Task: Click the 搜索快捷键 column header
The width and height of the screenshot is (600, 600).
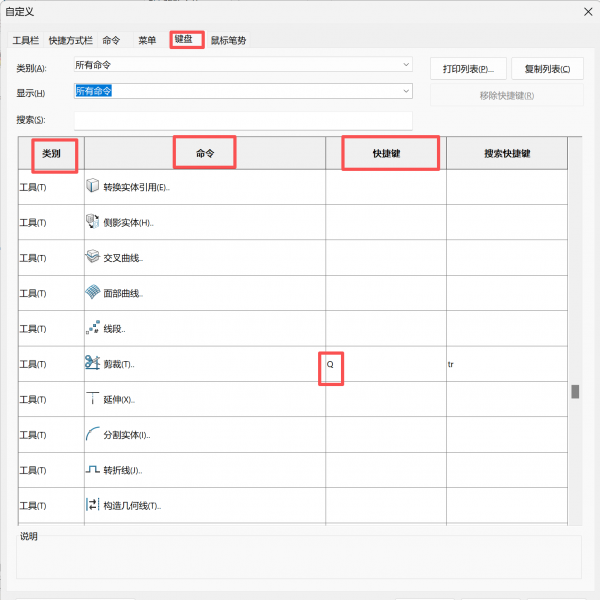Action: 507,153
